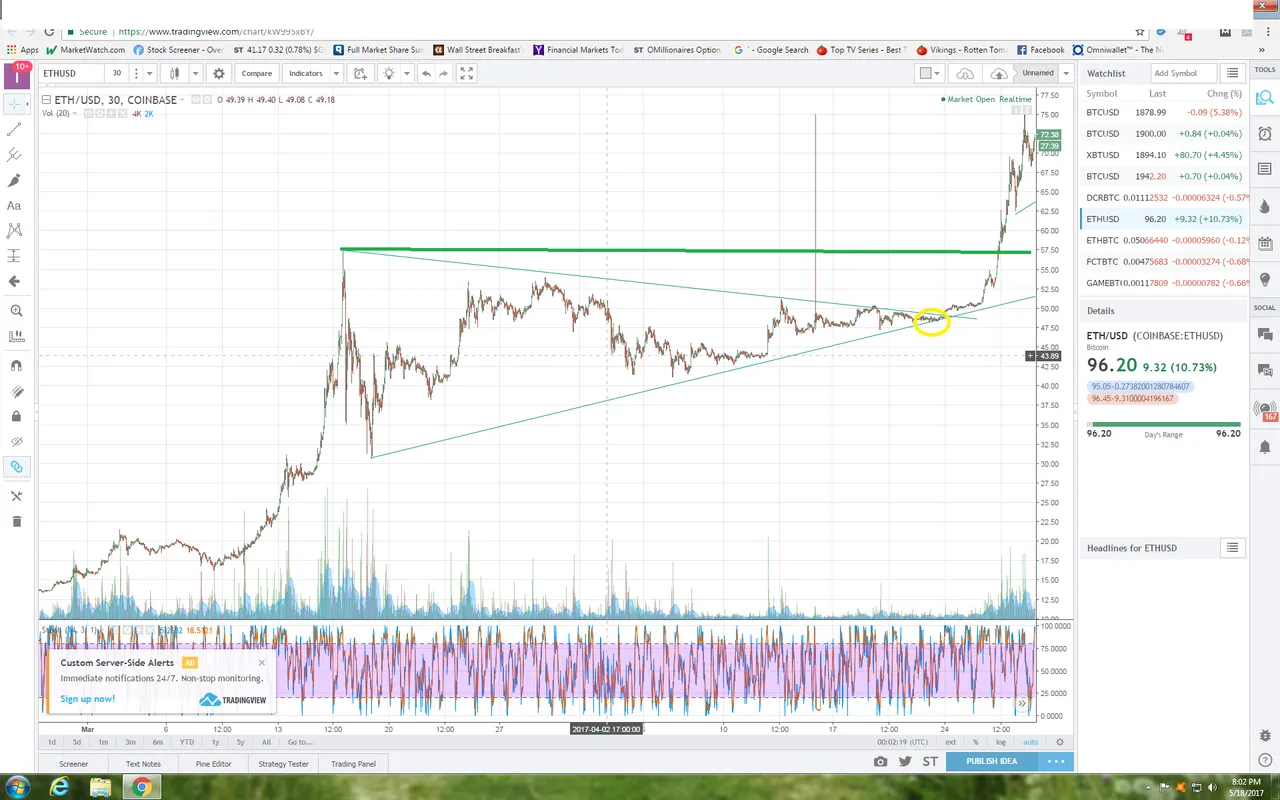Image resolution: width=1280 pixels, height=800 pixels.
Task: Open the news sidebar icon
Action: pyautogui.click(x=1265, y=169)
